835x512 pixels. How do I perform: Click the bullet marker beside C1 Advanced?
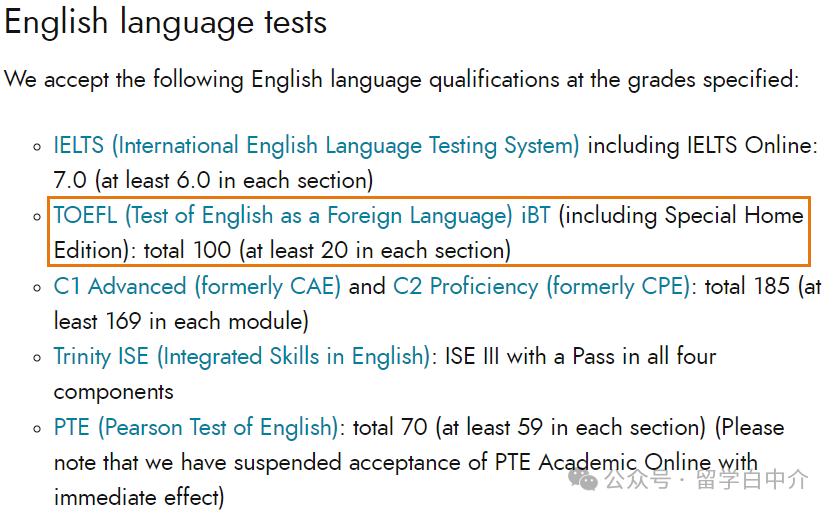click(x=37, y=288)
